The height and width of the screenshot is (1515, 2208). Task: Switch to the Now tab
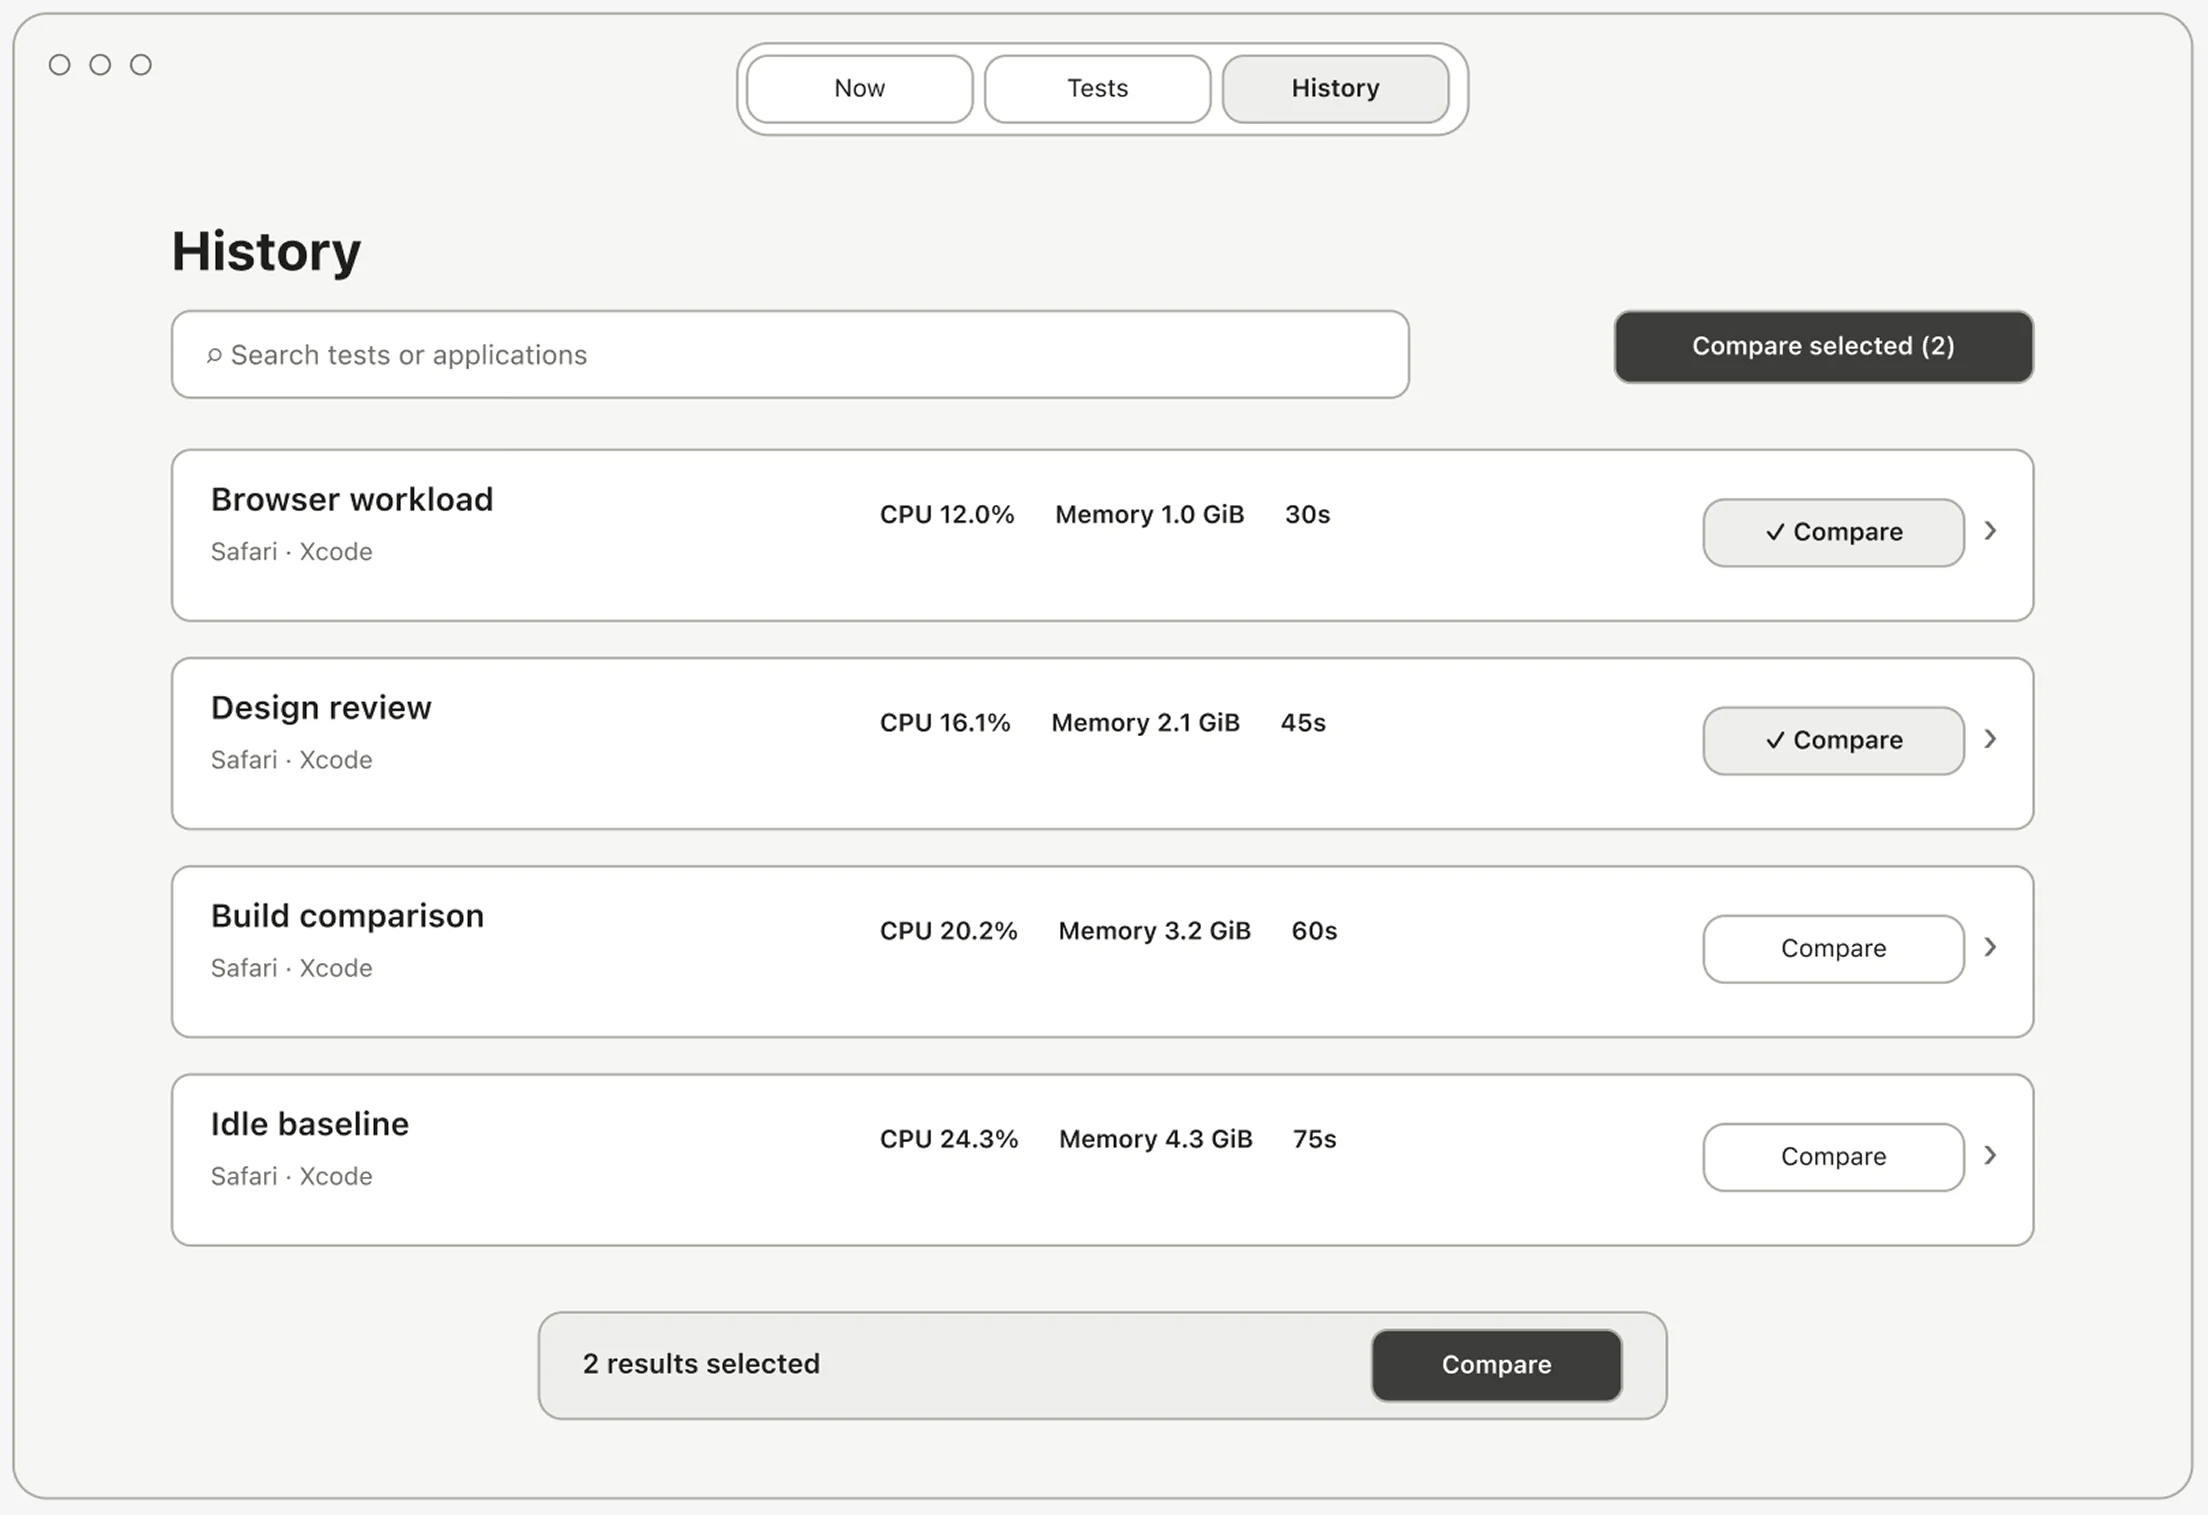click(859, 89)
